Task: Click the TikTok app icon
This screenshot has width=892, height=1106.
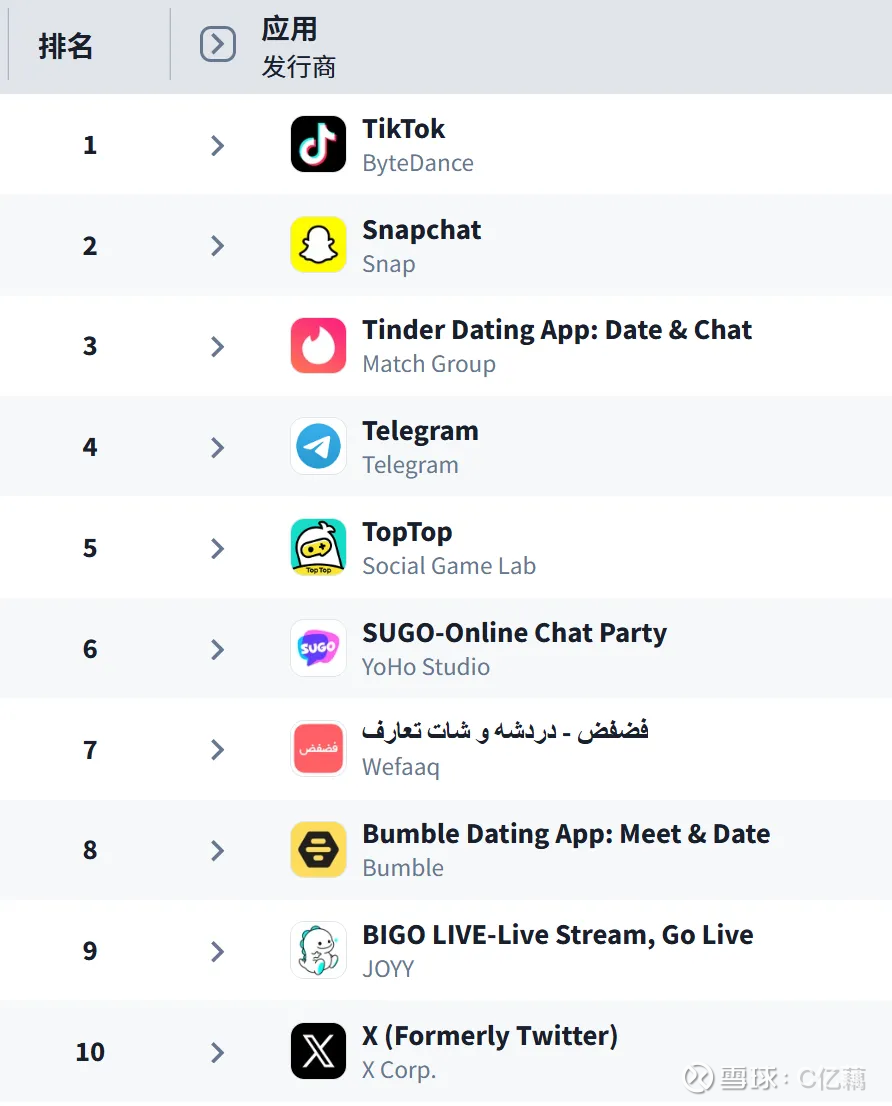Action: (318, 144)
